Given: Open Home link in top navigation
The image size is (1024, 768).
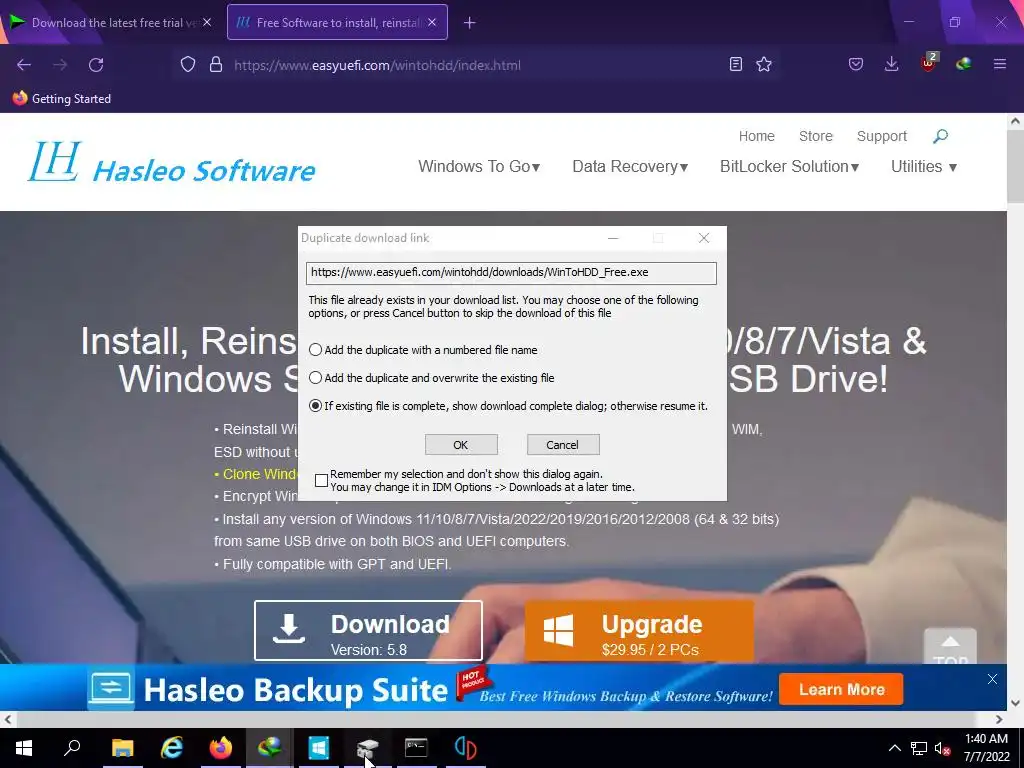Looking at the screenshot, I should pyautogui.click(x=756, y=136).
